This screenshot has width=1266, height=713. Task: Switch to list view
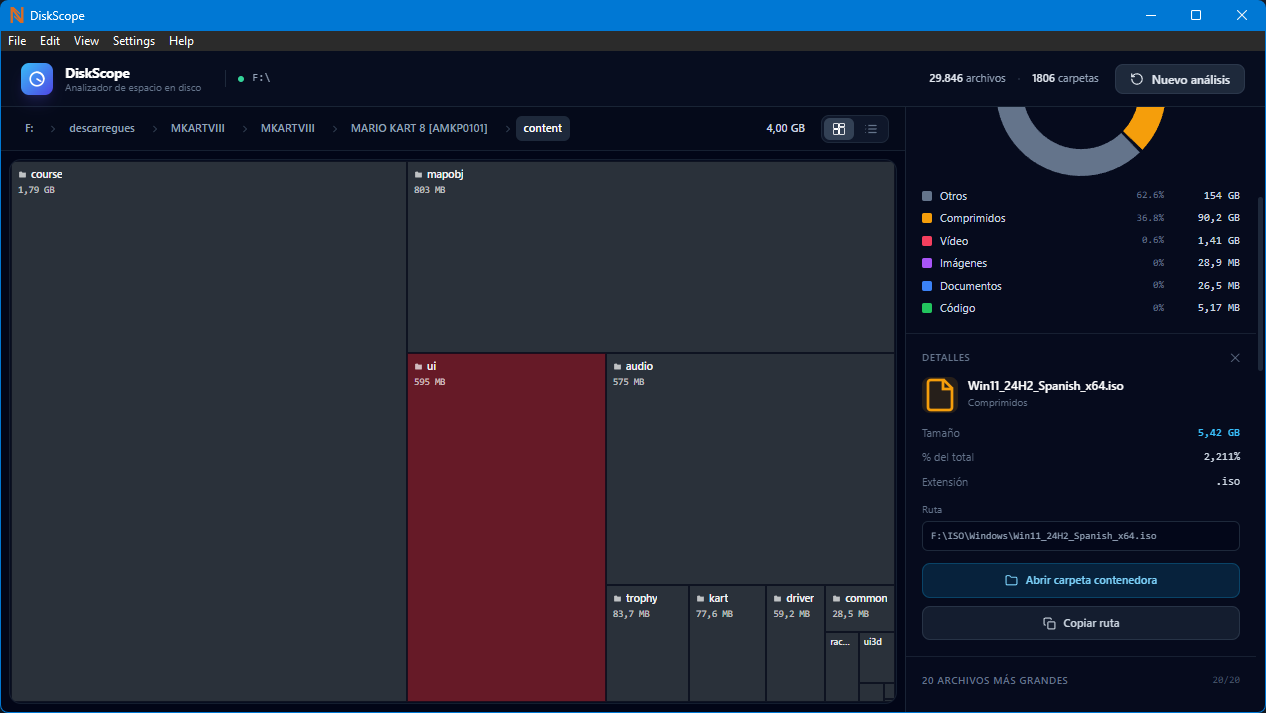point(871,129)
